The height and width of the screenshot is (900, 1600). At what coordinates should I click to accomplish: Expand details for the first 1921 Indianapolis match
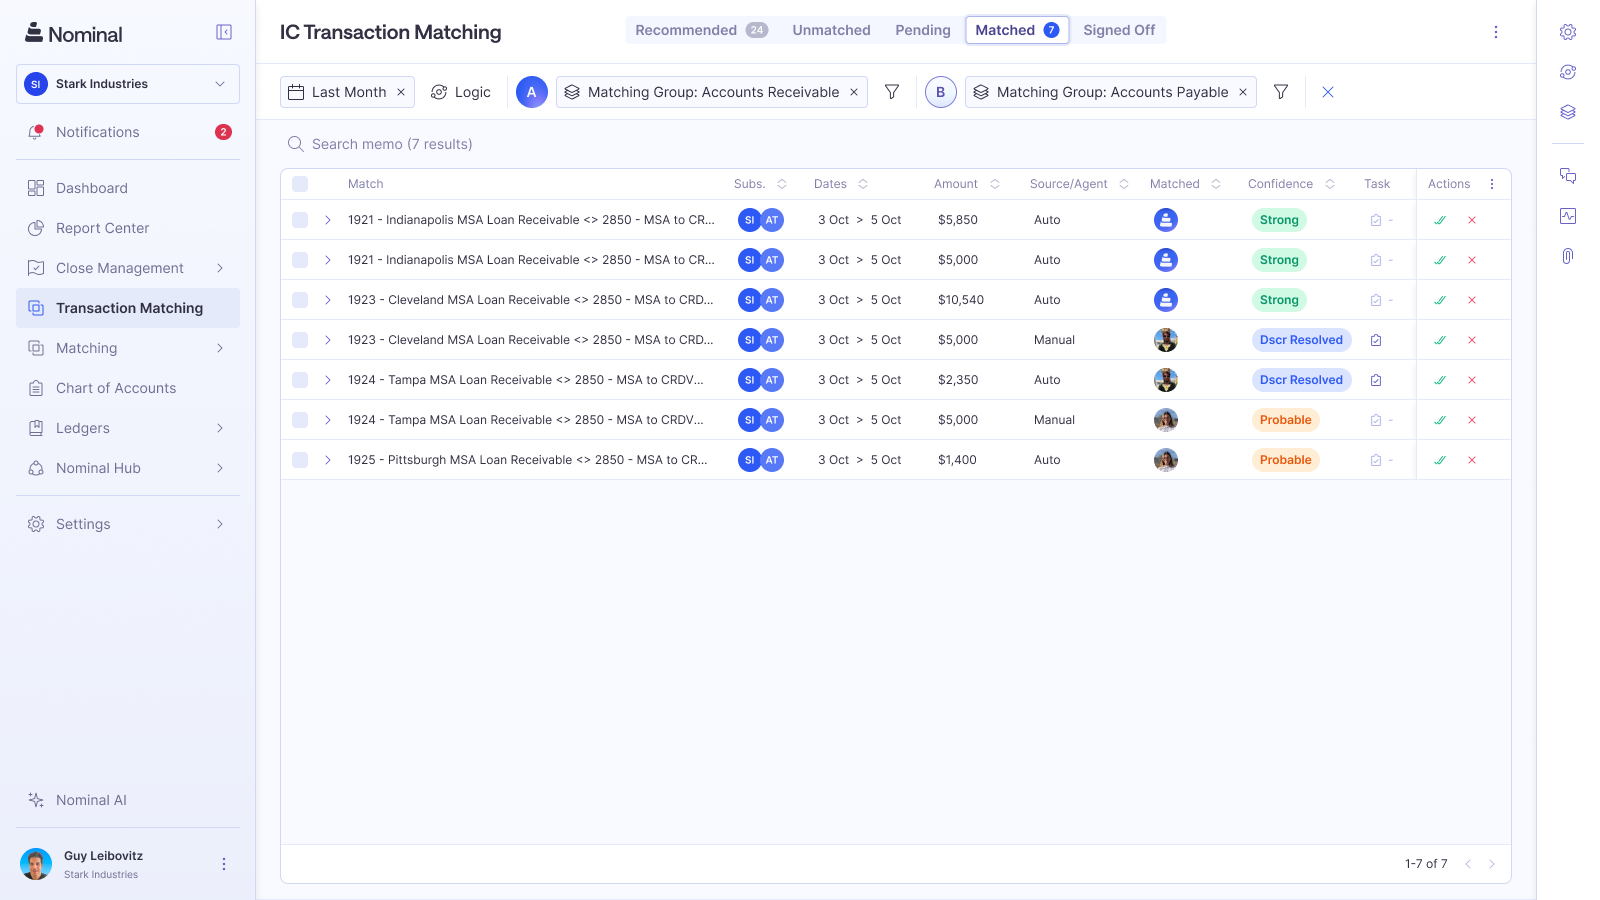click(327, 219)
